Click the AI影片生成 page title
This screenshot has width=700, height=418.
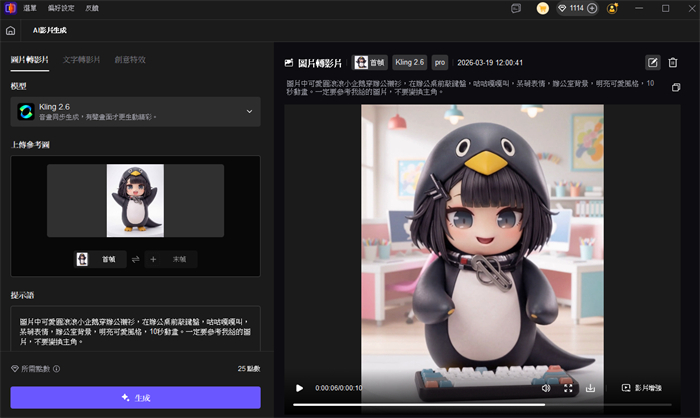50,30
